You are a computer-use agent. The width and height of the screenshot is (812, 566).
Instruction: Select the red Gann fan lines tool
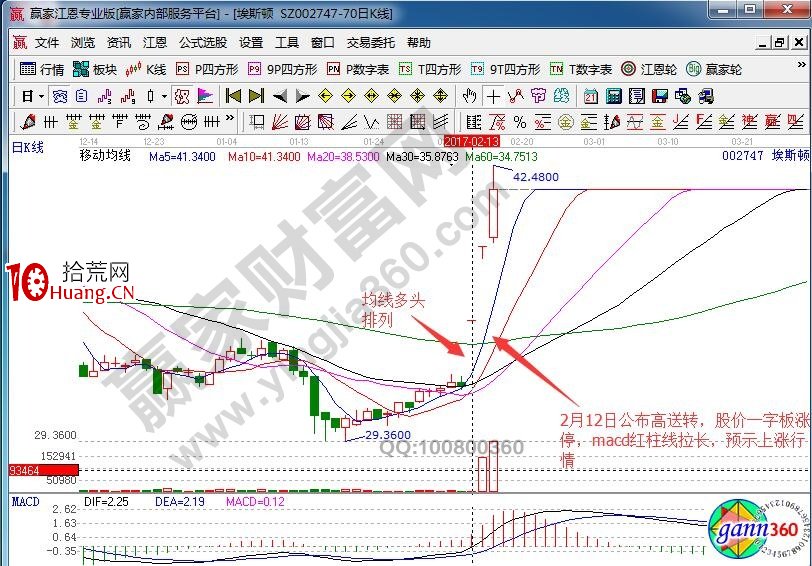[280, 122]
